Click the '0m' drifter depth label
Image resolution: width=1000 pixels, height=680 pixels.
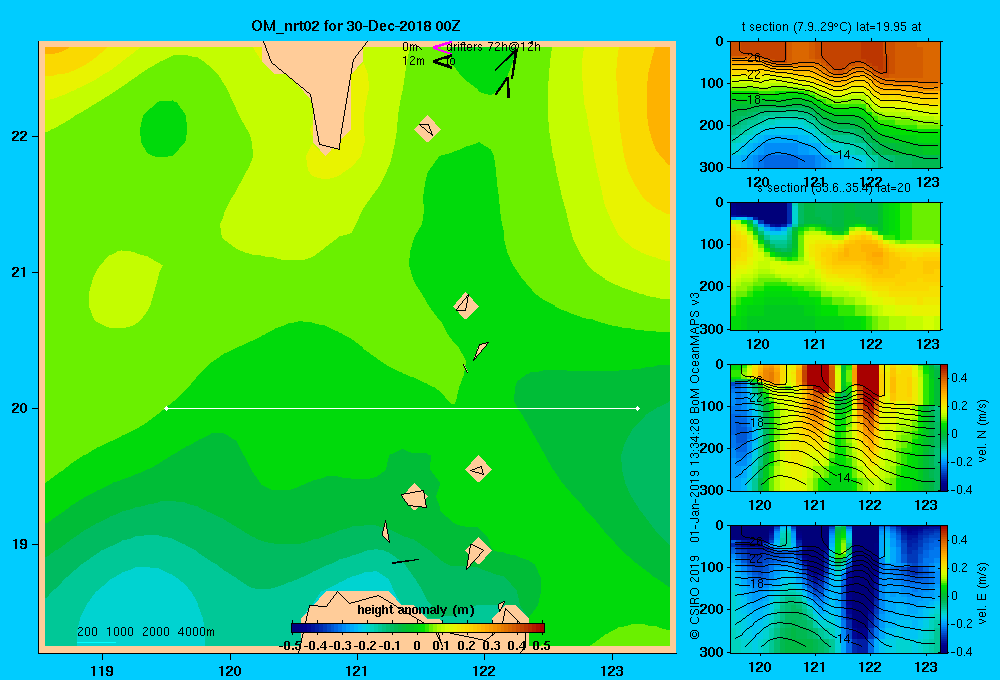pyautogui.click(x=411, y=47)
